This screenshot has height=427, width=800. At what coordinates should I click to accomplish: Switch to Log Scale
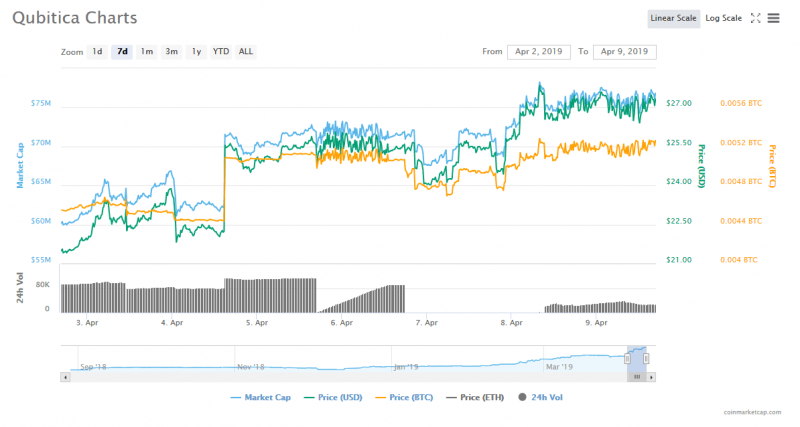723,18
